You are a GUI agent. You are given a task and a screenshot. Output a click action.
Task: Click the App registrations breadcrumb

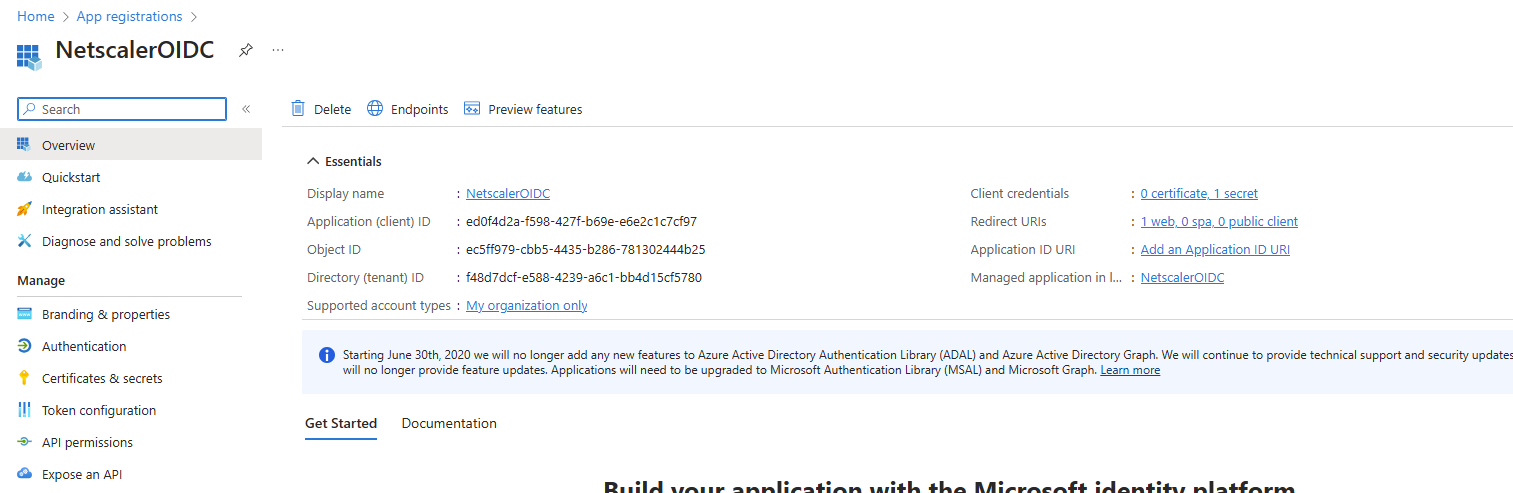130,16
